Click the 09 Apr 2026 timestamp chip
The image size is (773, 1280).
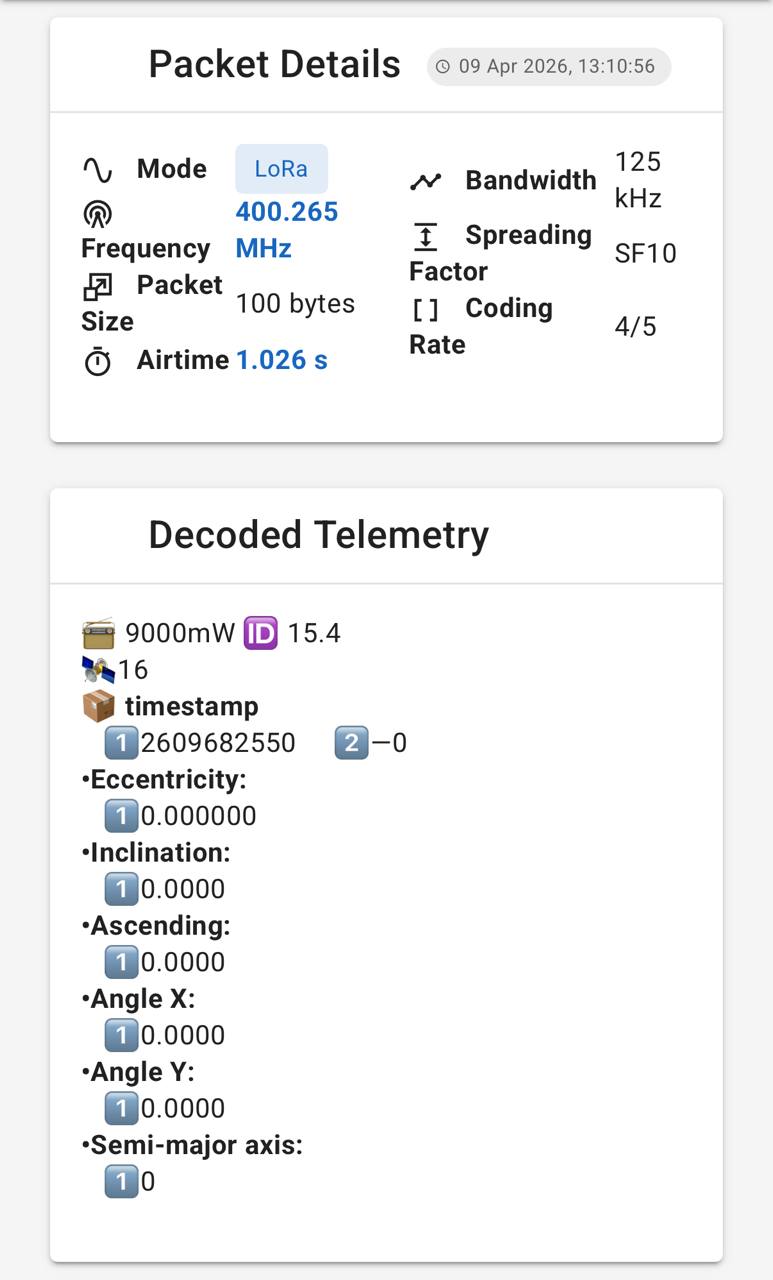549,67
